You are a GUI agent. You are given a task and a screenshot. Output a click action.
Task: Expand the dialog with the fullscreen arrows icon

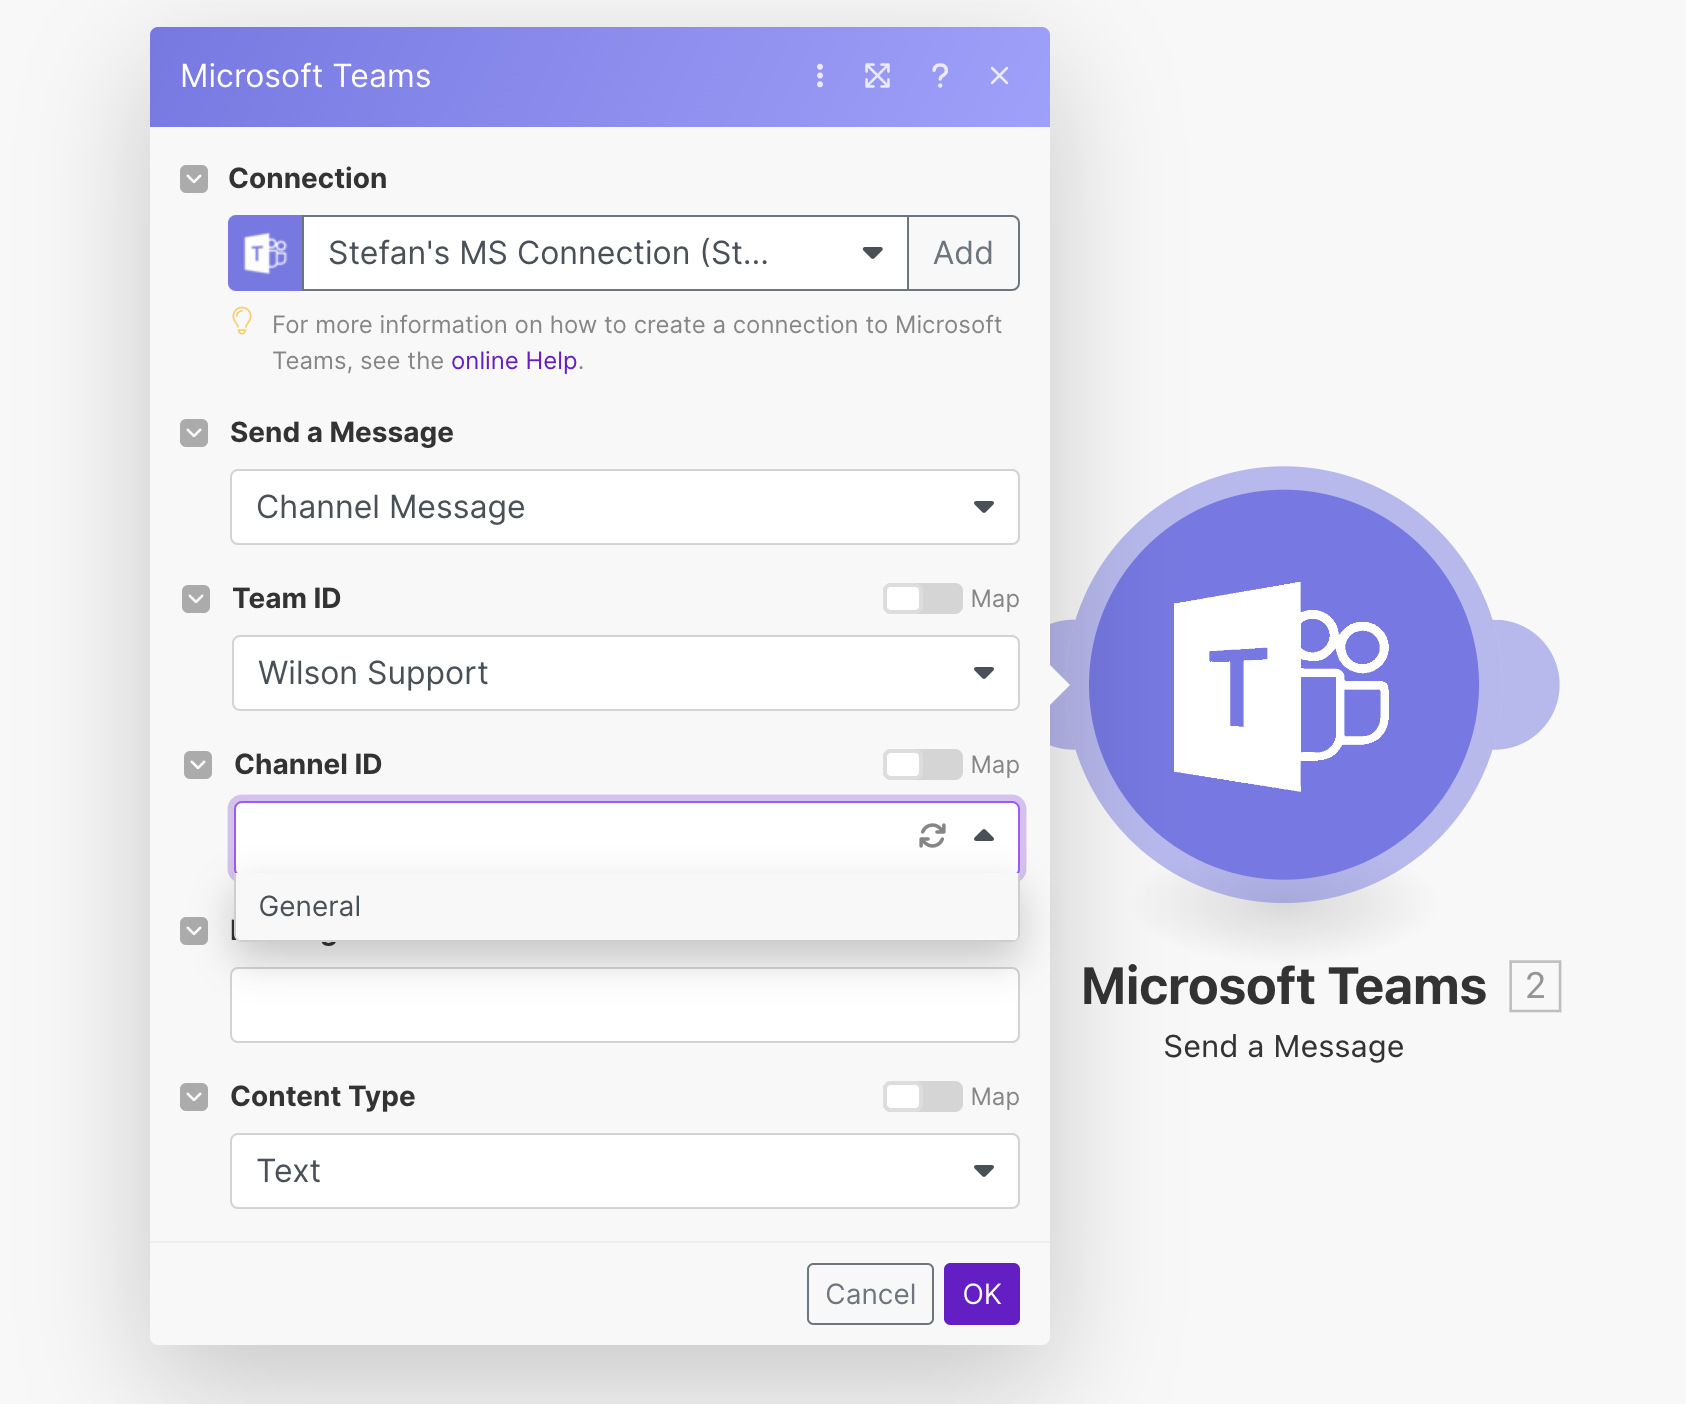(x=878, y=76)
